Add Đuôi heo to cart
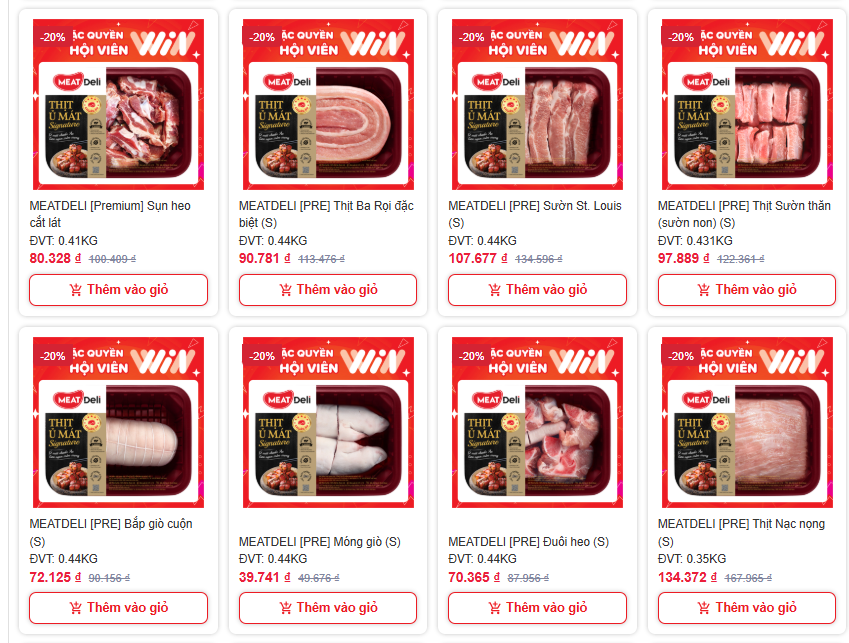849x643 pixels. point(537,608)
